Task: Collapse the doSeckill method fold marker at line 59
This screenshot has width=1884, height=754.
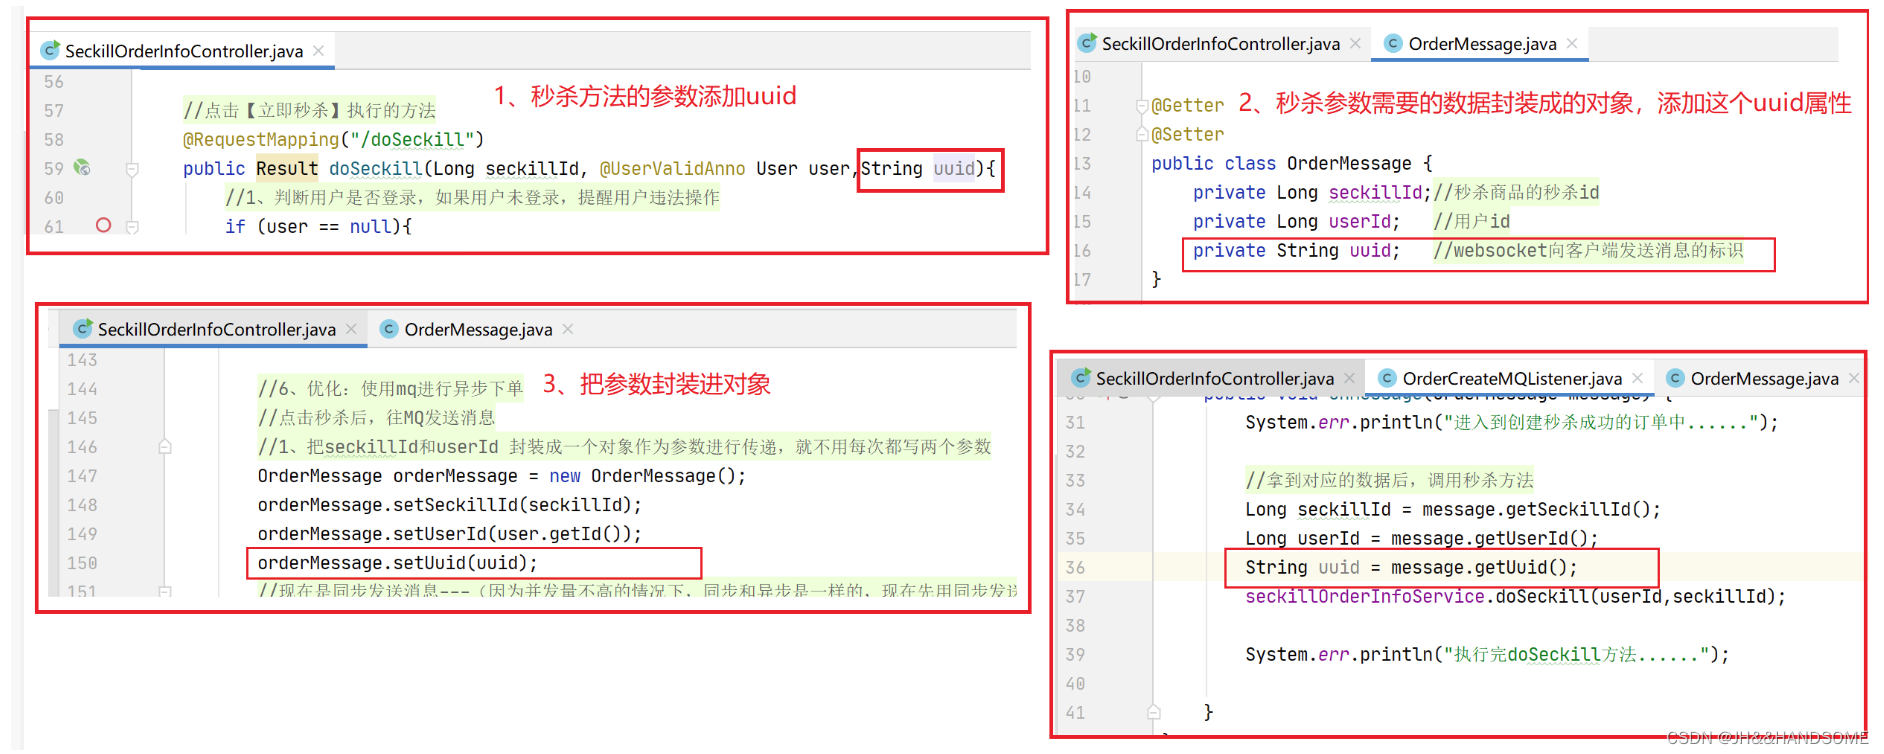Action: pyautogui.click(x=132, y=170)
